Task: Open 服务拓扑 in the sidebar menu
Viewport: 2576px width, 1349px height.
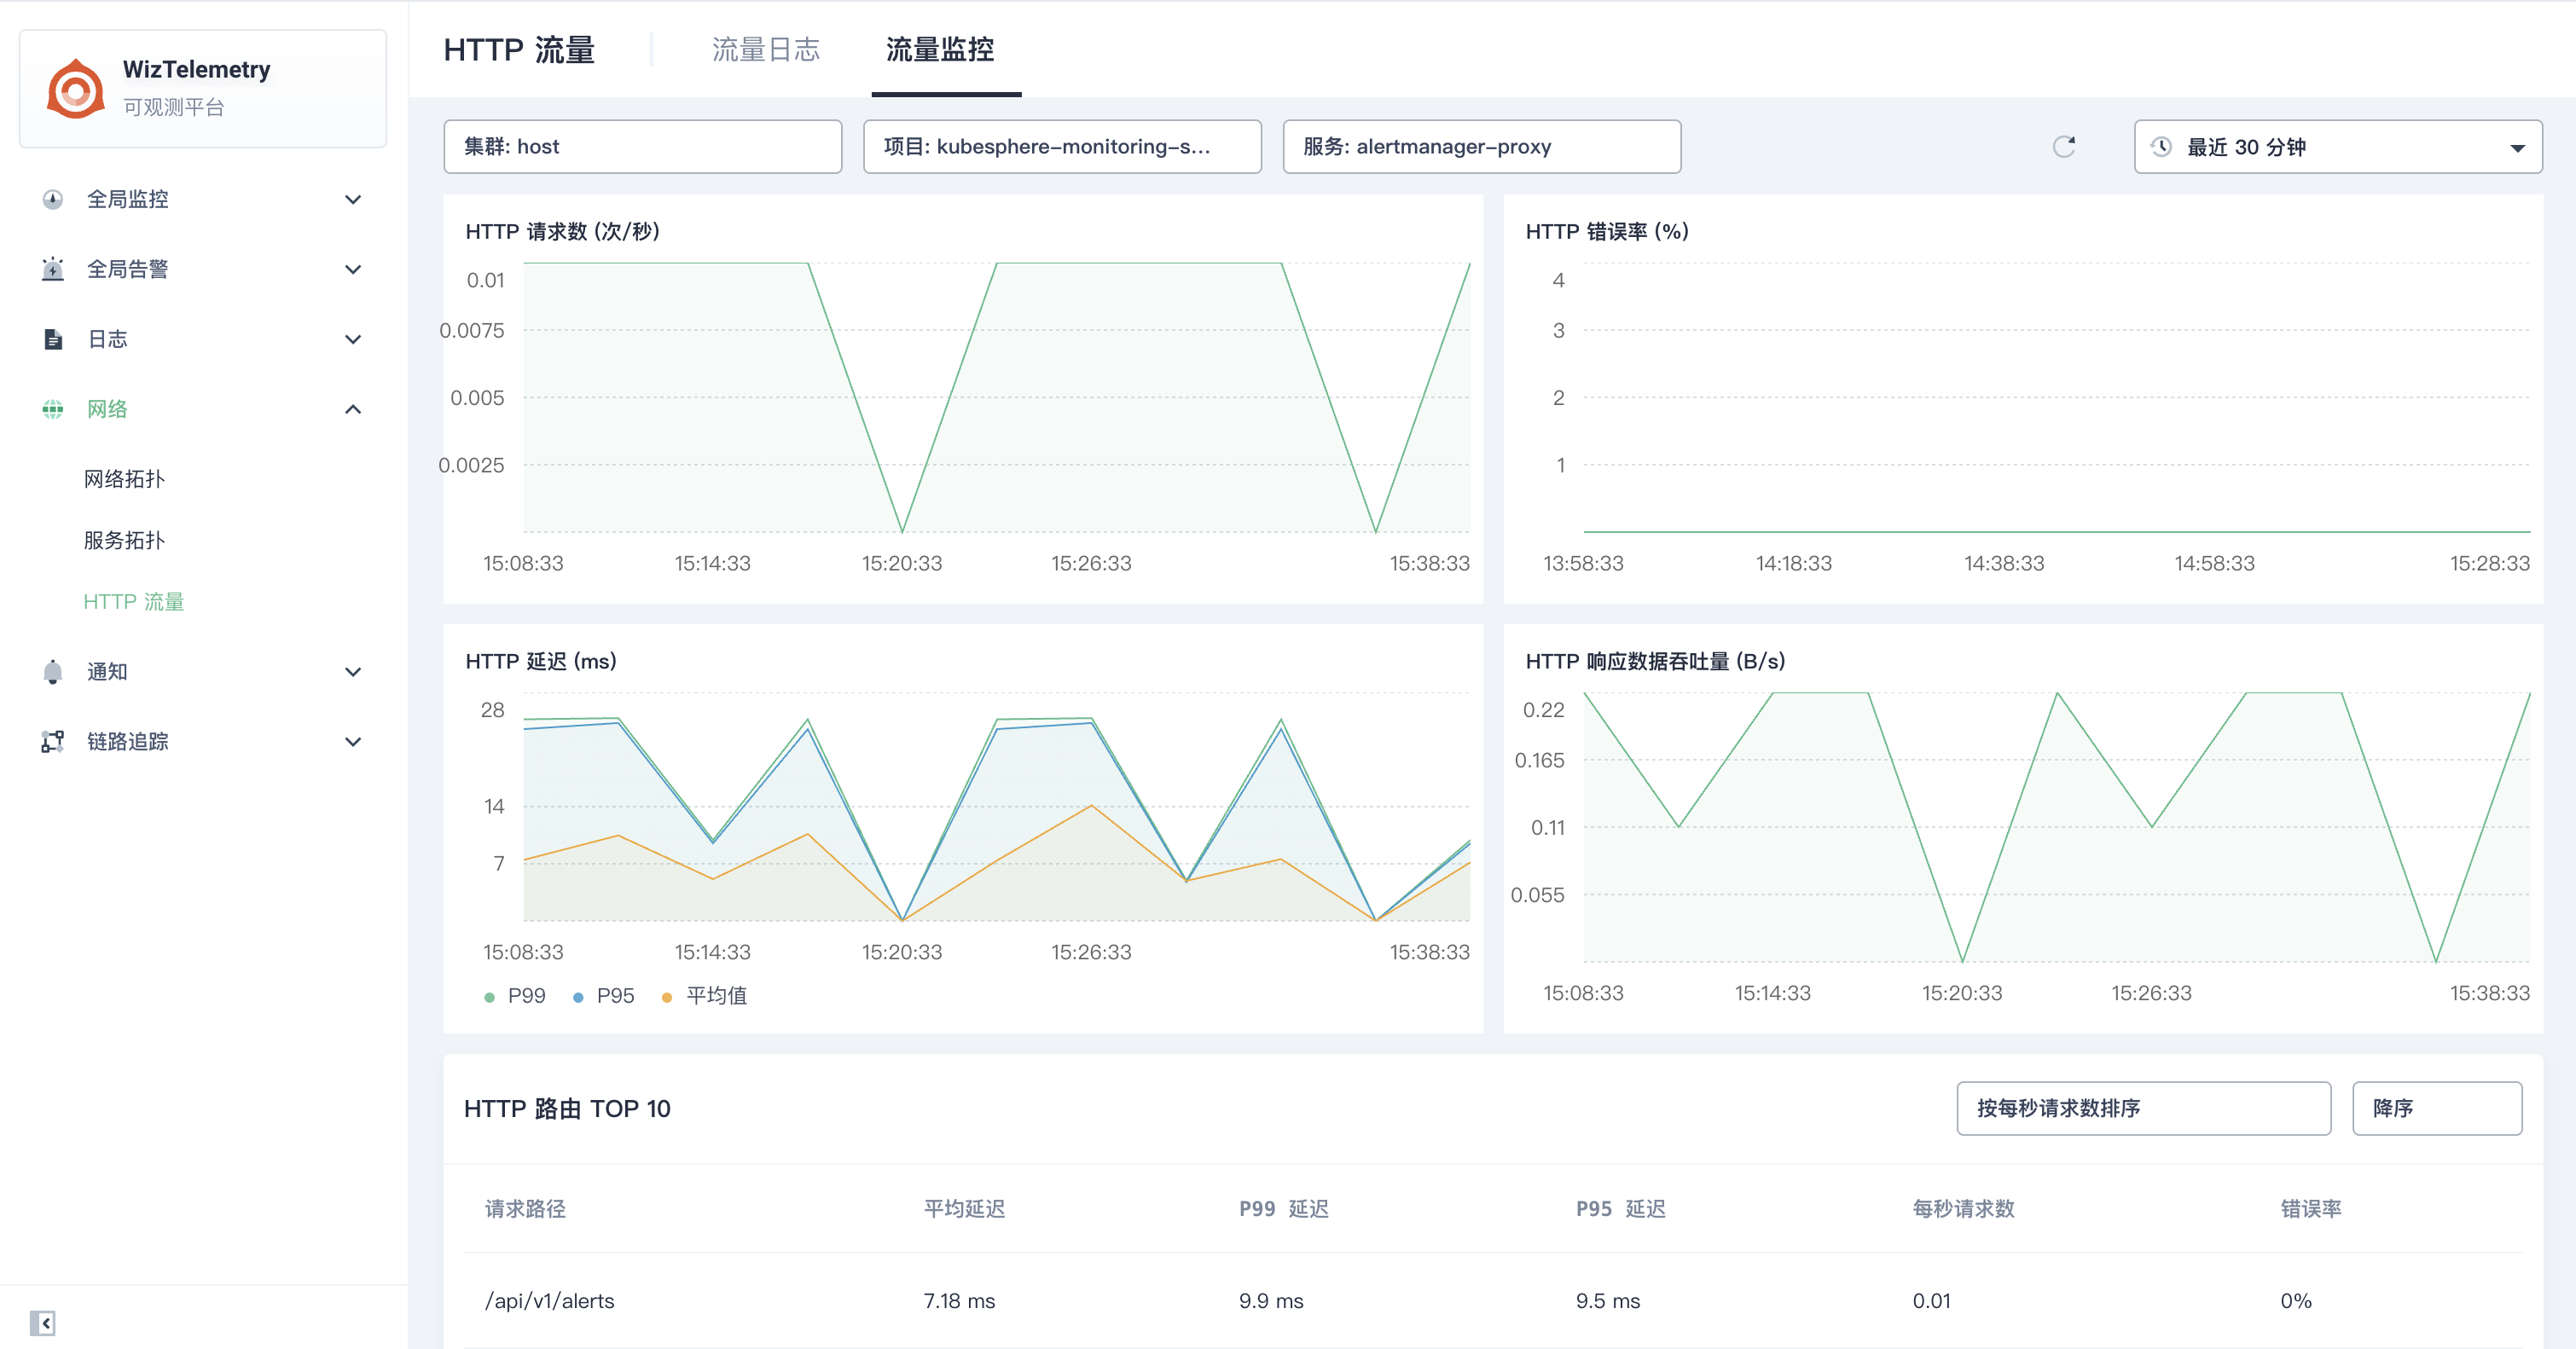Action: pyautogui.click(x=124, y=540)
